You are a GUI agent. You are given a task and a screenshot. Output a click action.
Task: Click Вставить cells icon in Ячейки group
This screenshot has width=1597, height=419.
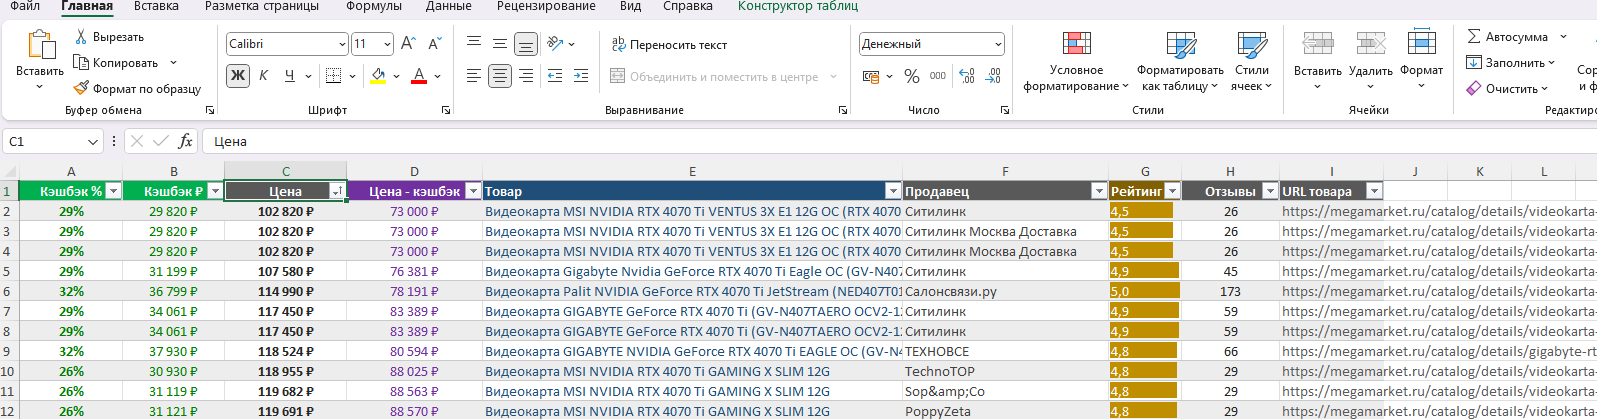click(x=1318, y=43)
